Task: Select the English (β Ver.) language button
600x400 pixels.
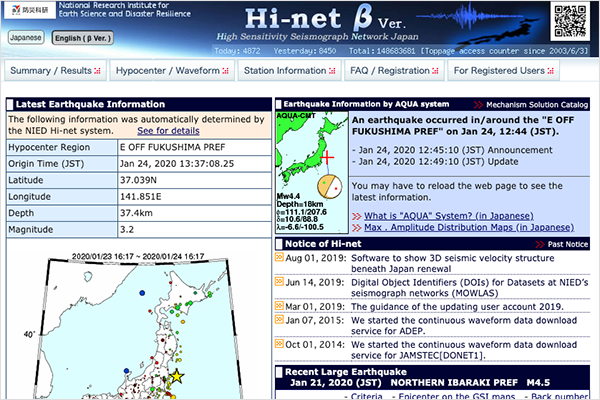Action: pyautogui.click(x=83, y=38)
